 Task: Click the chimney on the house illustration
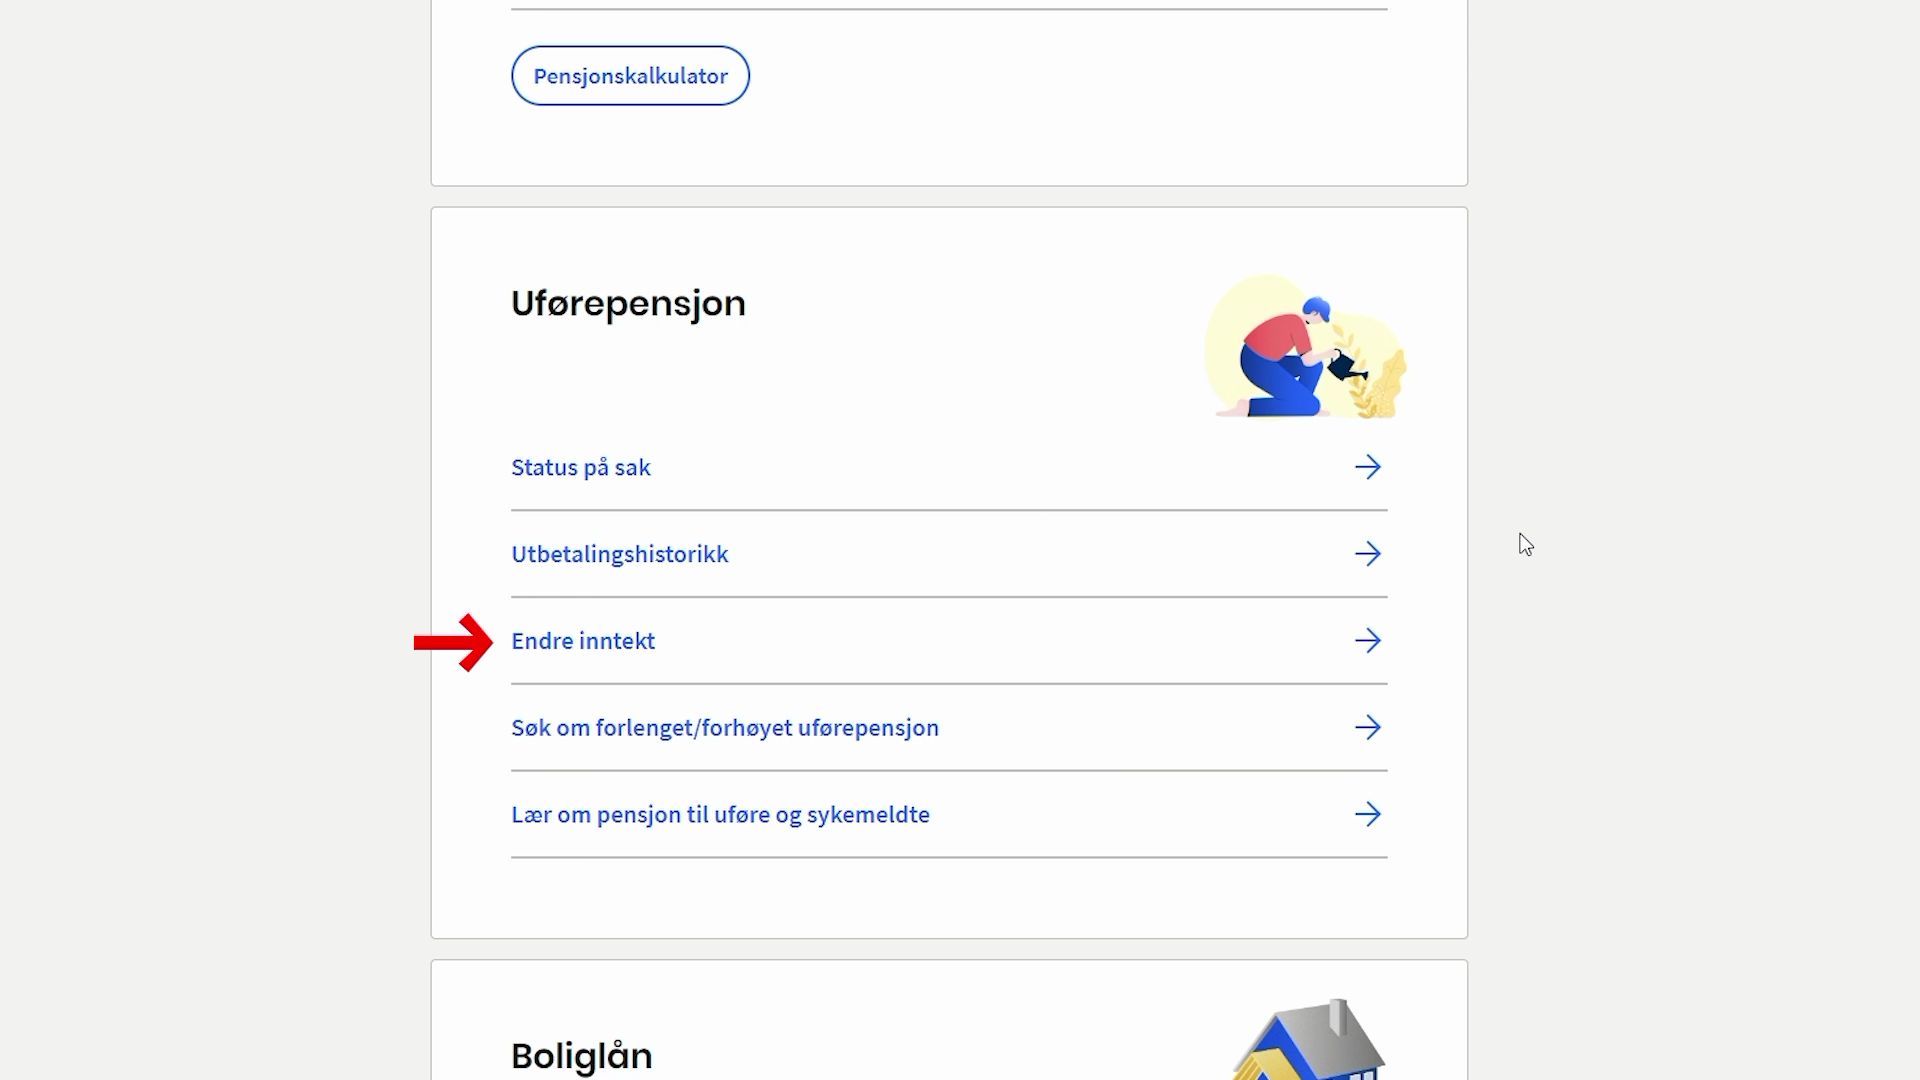pos(1338,1018)
